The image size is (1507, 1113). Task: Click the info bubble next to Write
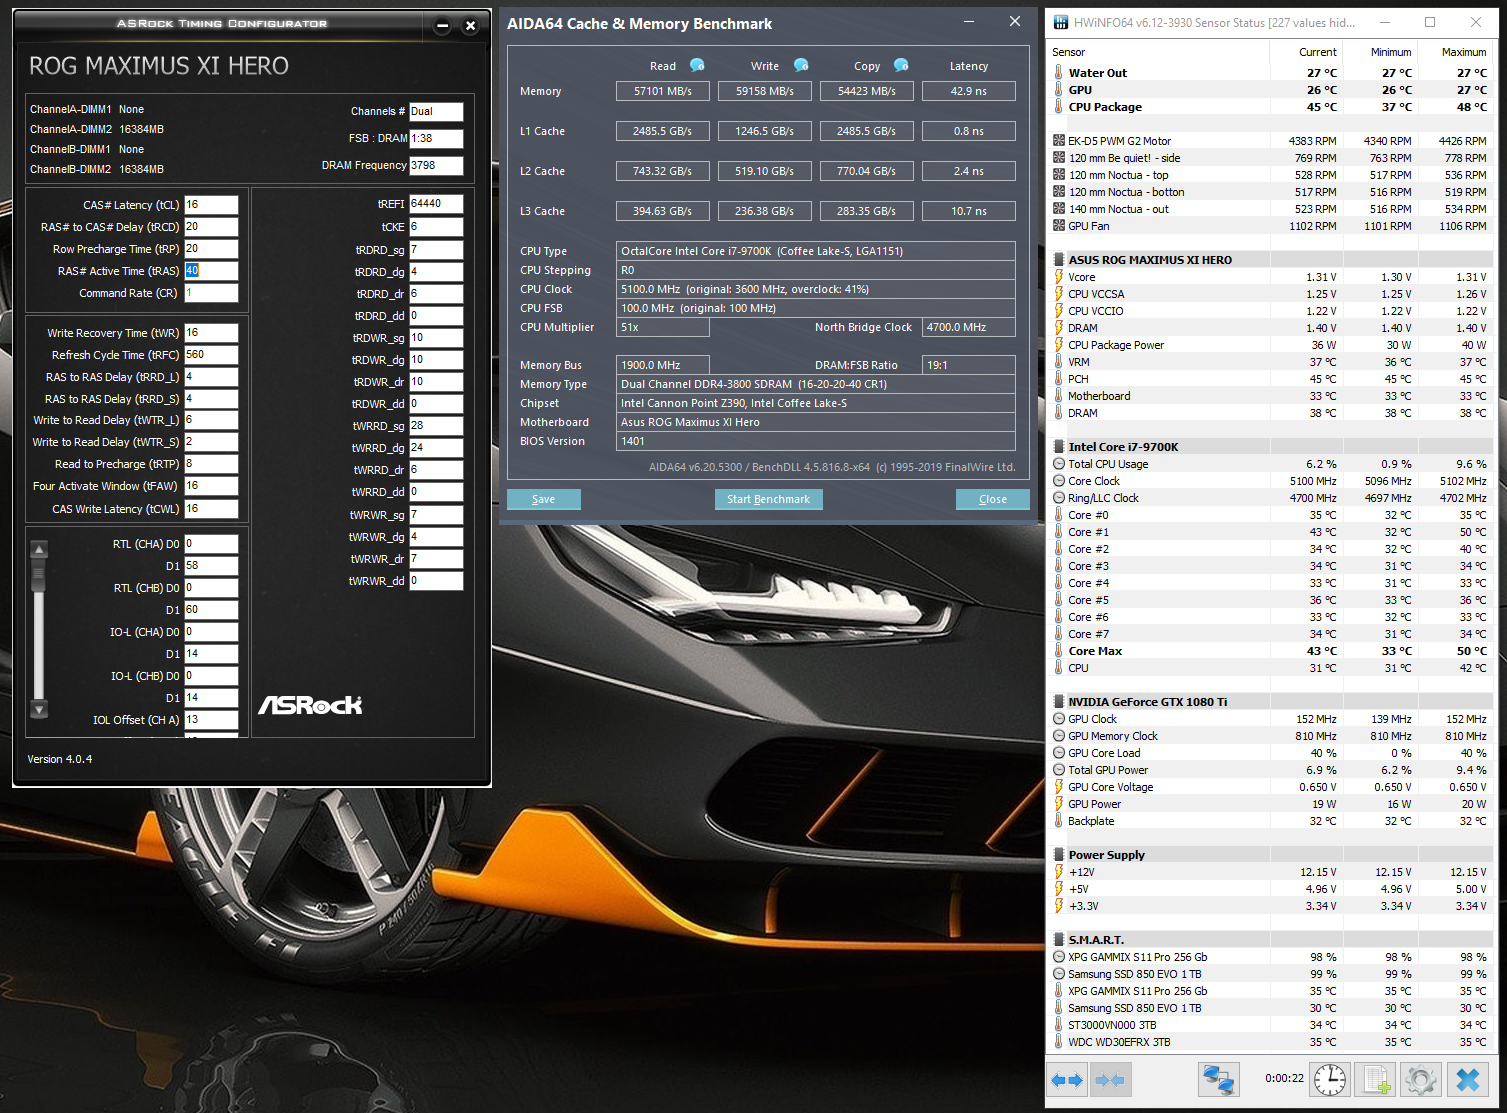[x=801, y=65]
